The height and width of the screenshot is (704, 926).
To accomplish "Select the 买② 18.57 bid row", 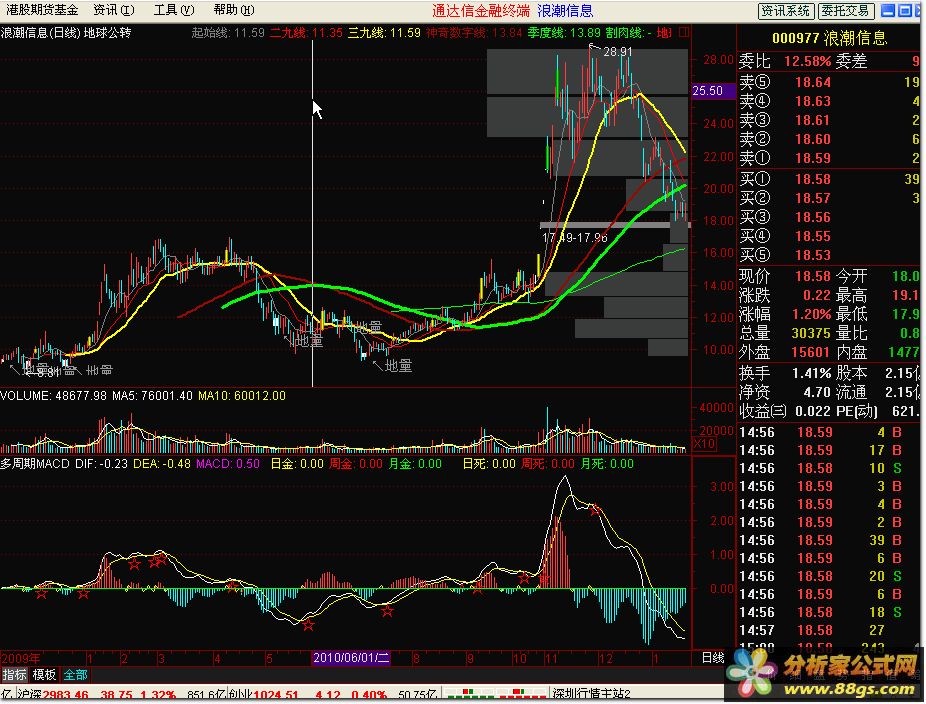I will pos(829,198).
